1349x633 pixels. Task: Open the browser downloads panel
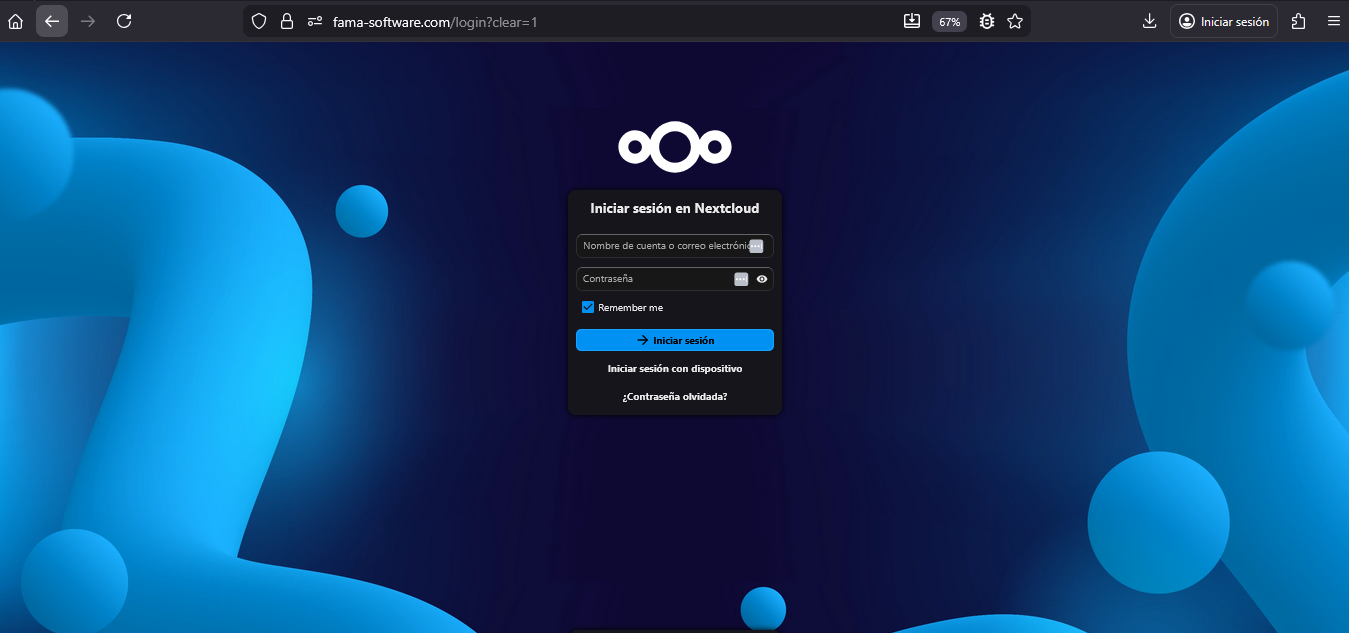(x=1149, y=21)
